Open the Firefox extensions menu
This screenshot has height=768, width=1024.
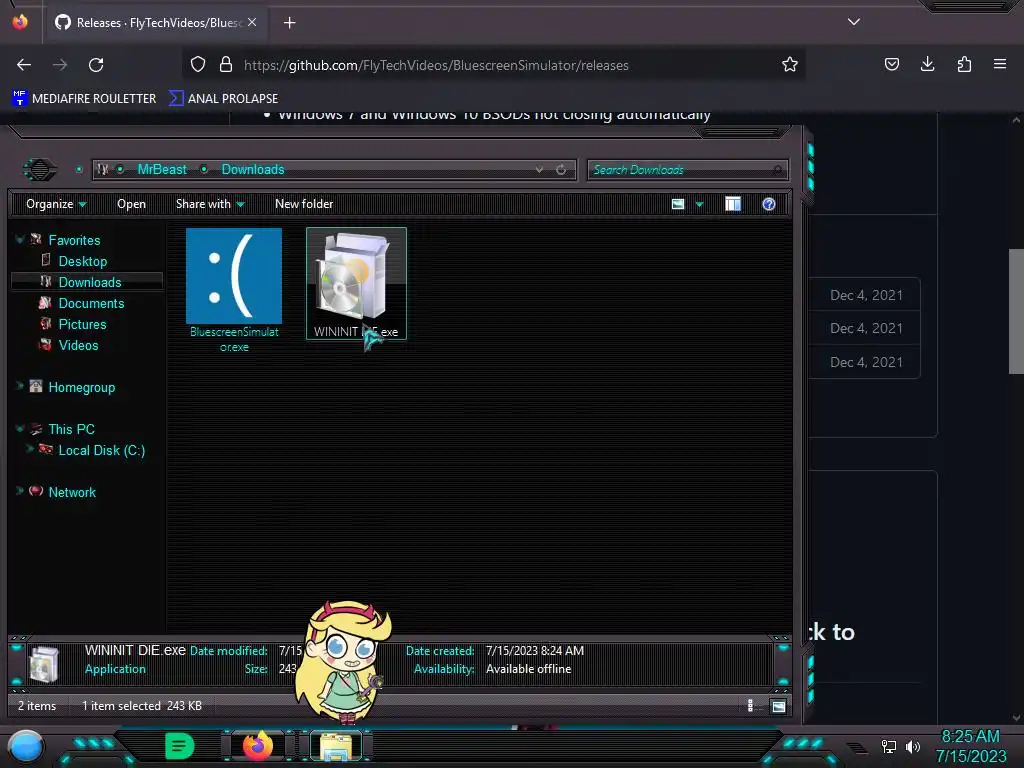tap(964, 64)
